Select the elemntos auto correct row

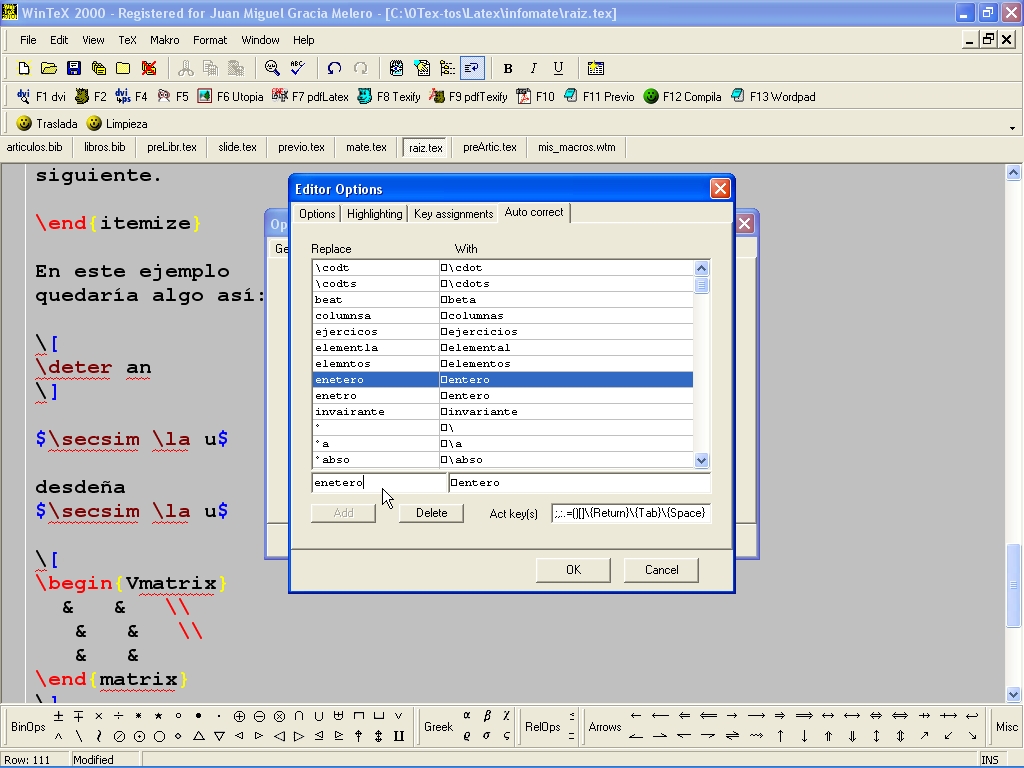[503, 364]
